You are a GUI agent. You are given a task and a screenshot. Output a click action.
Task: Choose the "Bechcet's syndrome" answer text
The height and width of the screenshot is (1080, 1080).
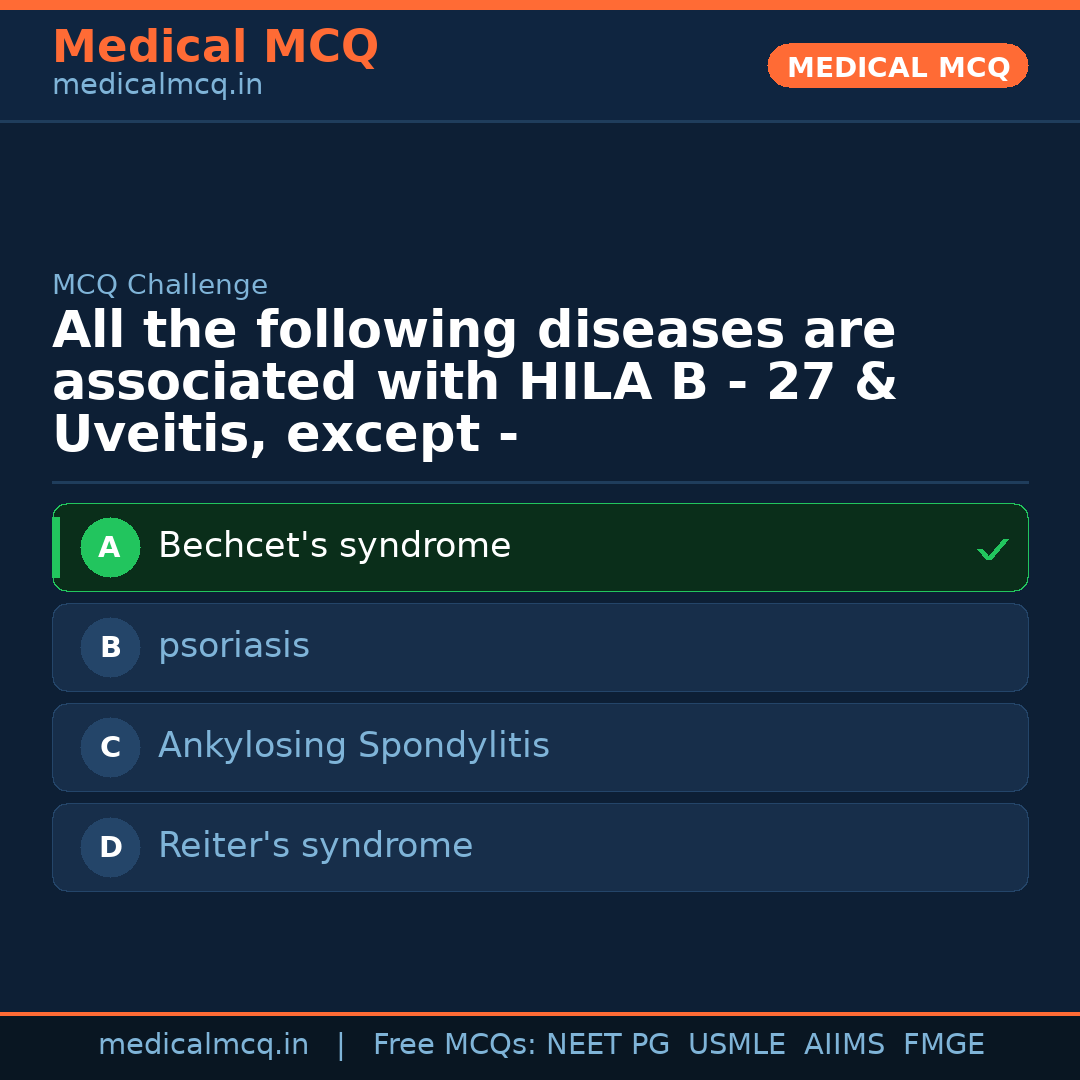point(334,546)
